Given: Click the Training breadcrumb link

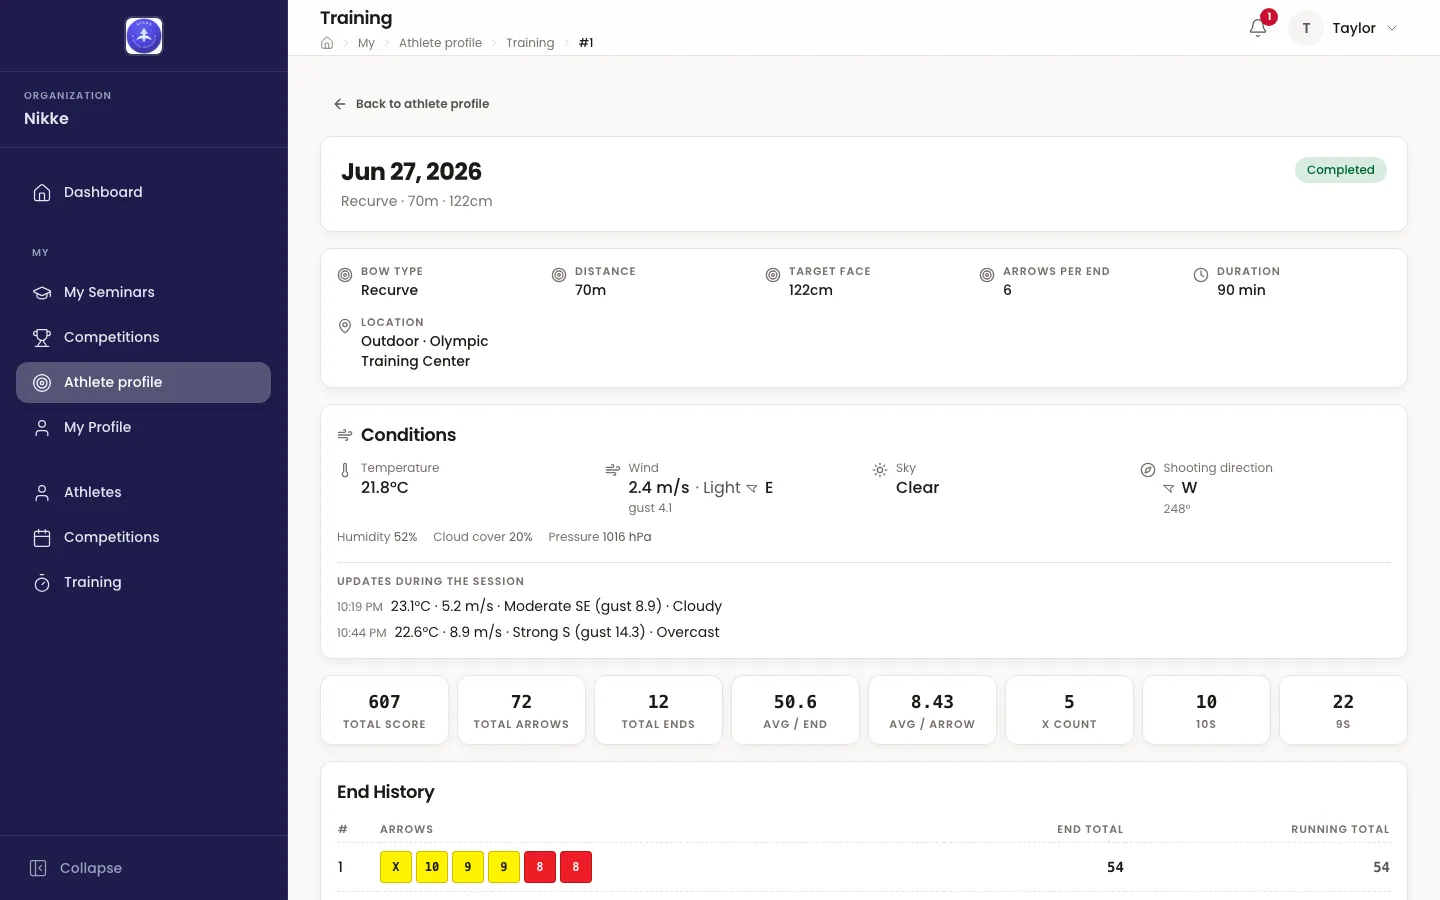Looking at the screenshot, I should 530,43.
